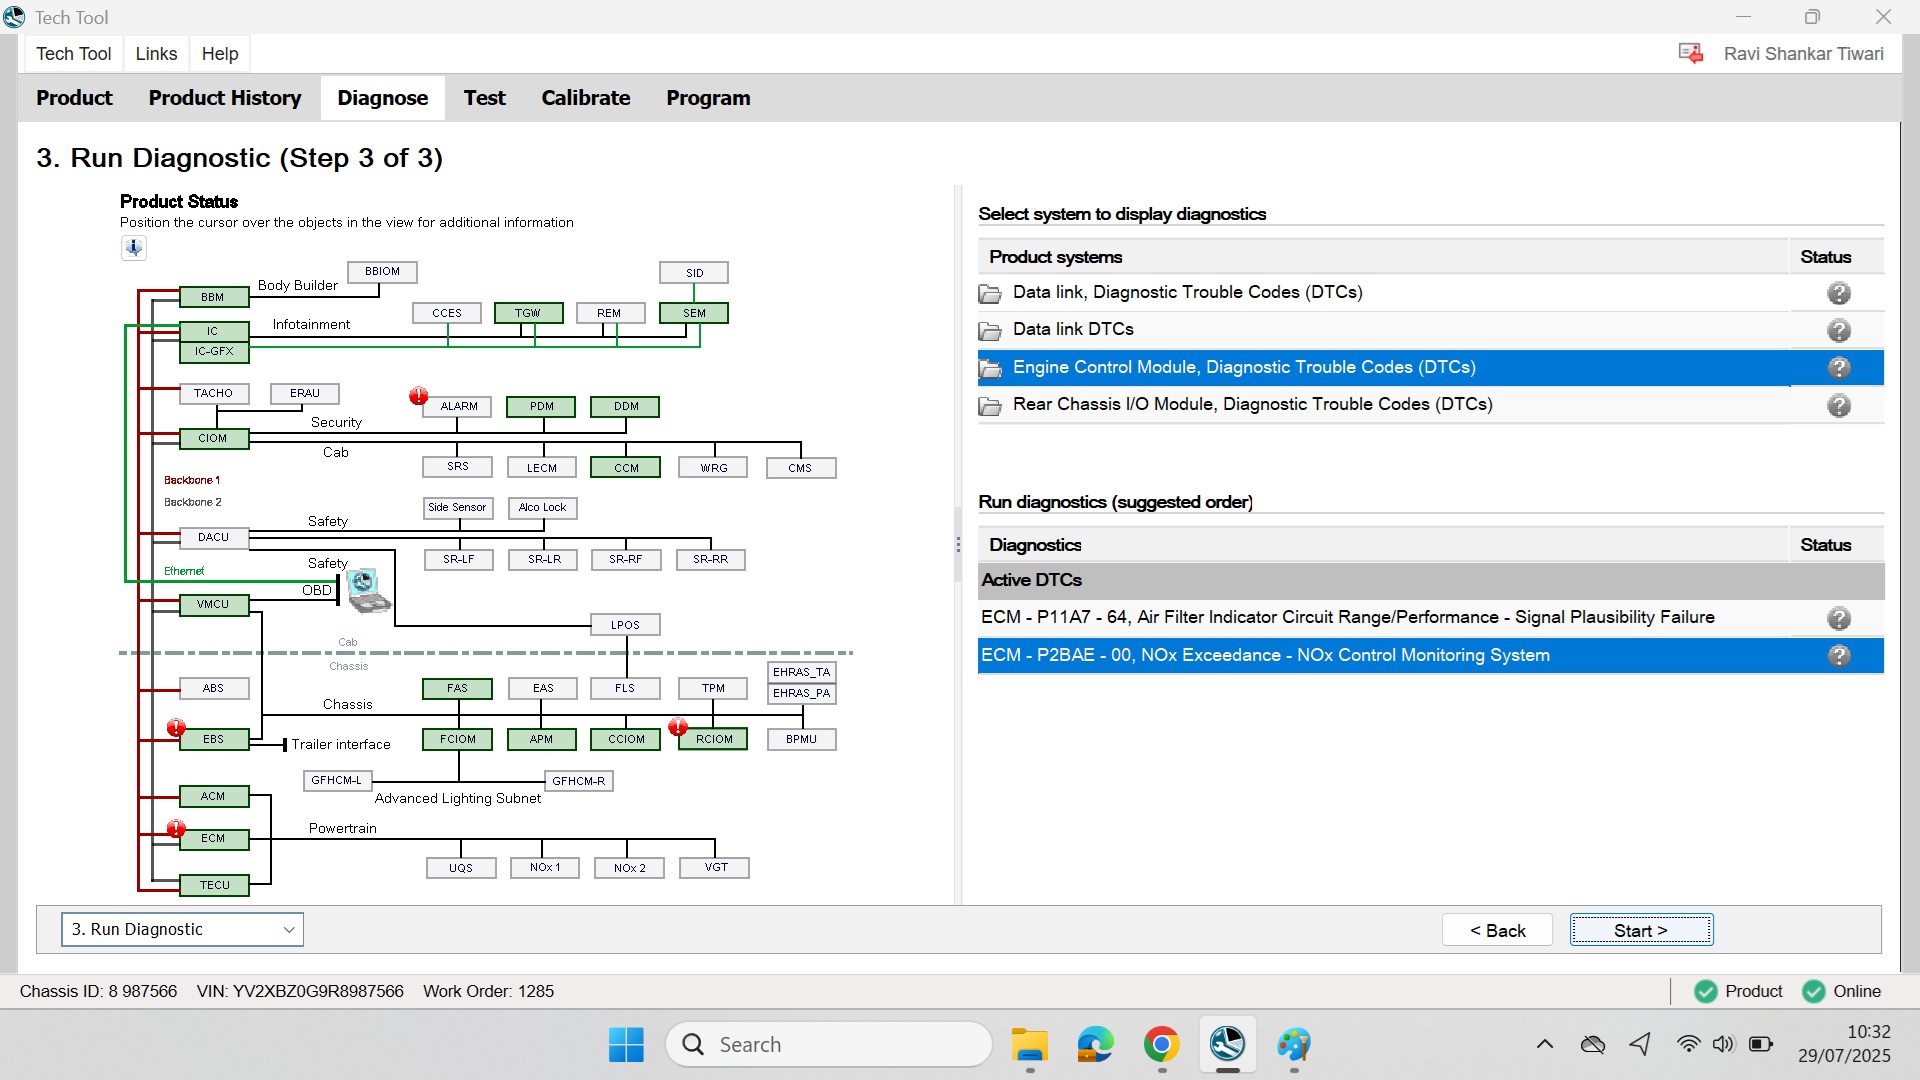Click the OBD laptop computer icon
The image size is (1920, 1080).
coord(367,590)
